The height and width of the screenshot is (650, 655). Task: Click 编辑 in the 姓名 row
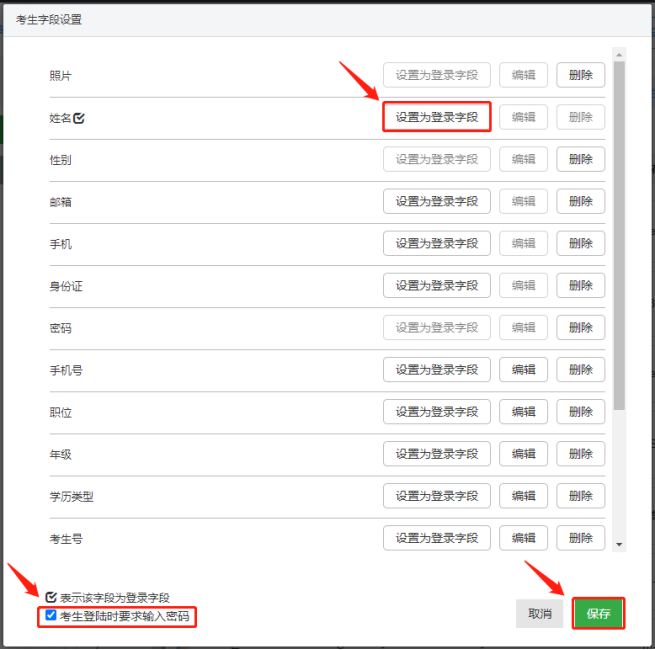pyautogui.click(x=523, y=117)
